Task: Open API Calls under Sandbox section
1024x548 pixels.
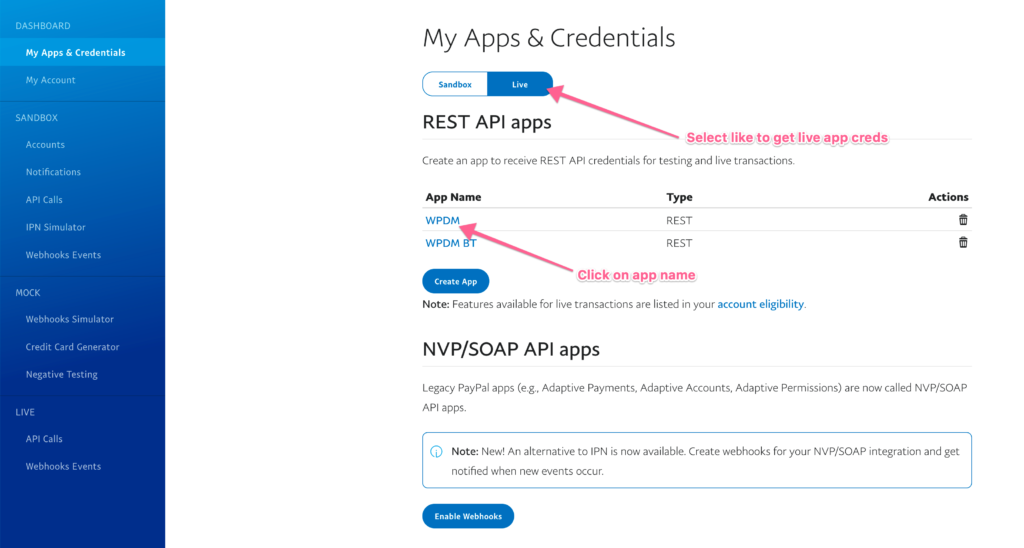Action: (x=44, y=199)
